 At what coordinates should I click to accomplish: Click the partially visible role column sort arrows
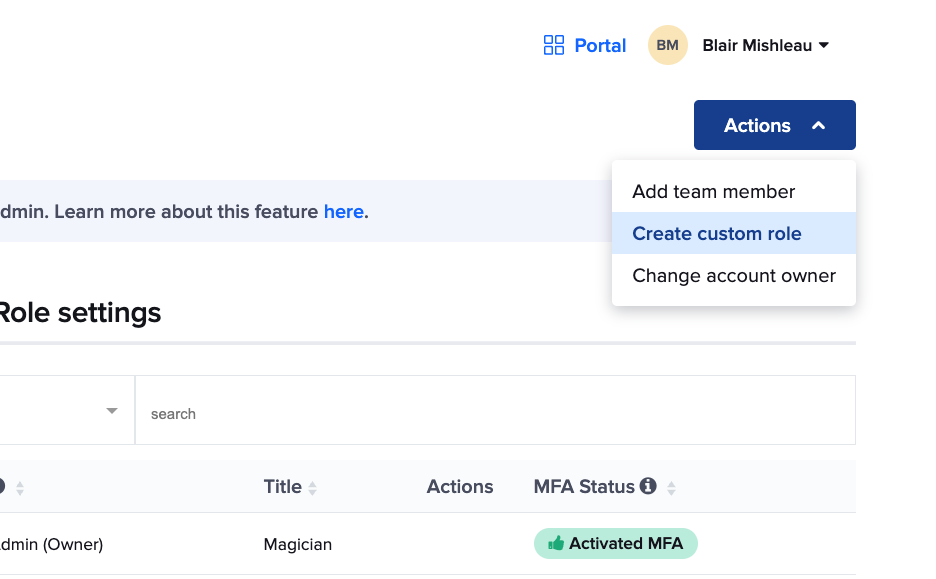click(20, 488)
